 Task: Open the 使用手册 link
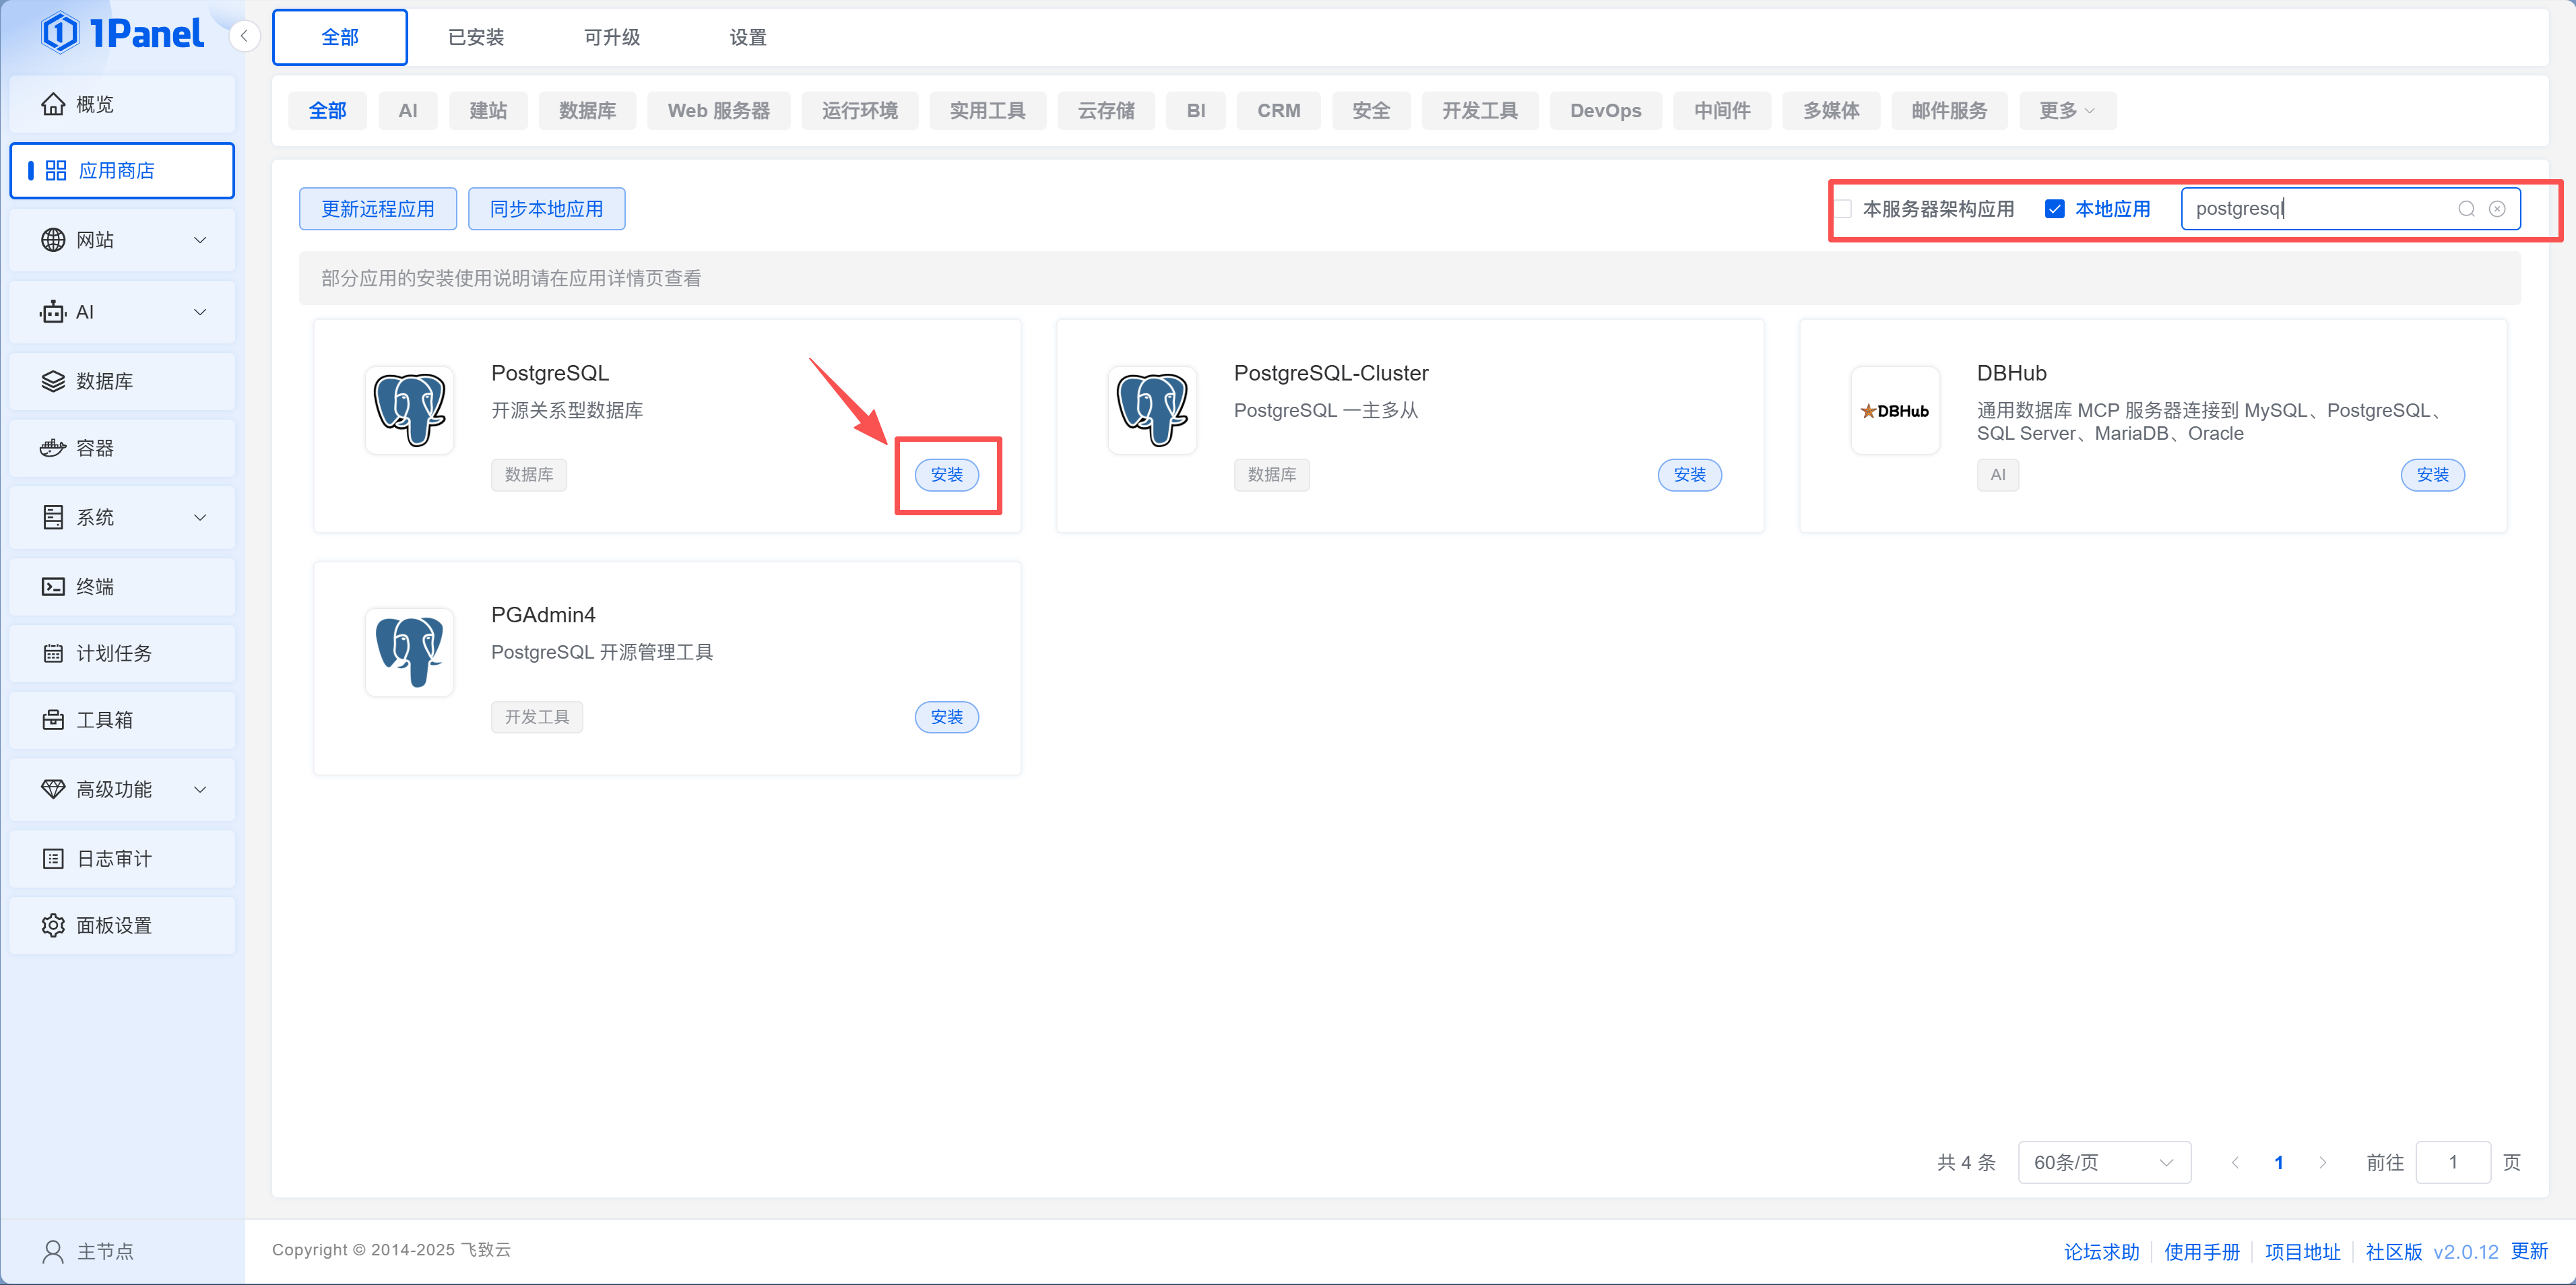2203,1250
